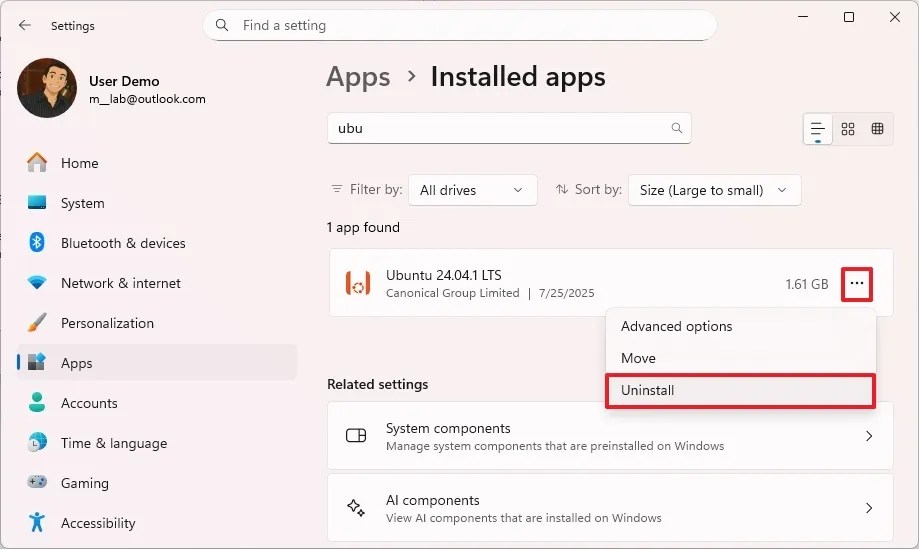
Task: Open AI components settings
Action: coord(610,508)
